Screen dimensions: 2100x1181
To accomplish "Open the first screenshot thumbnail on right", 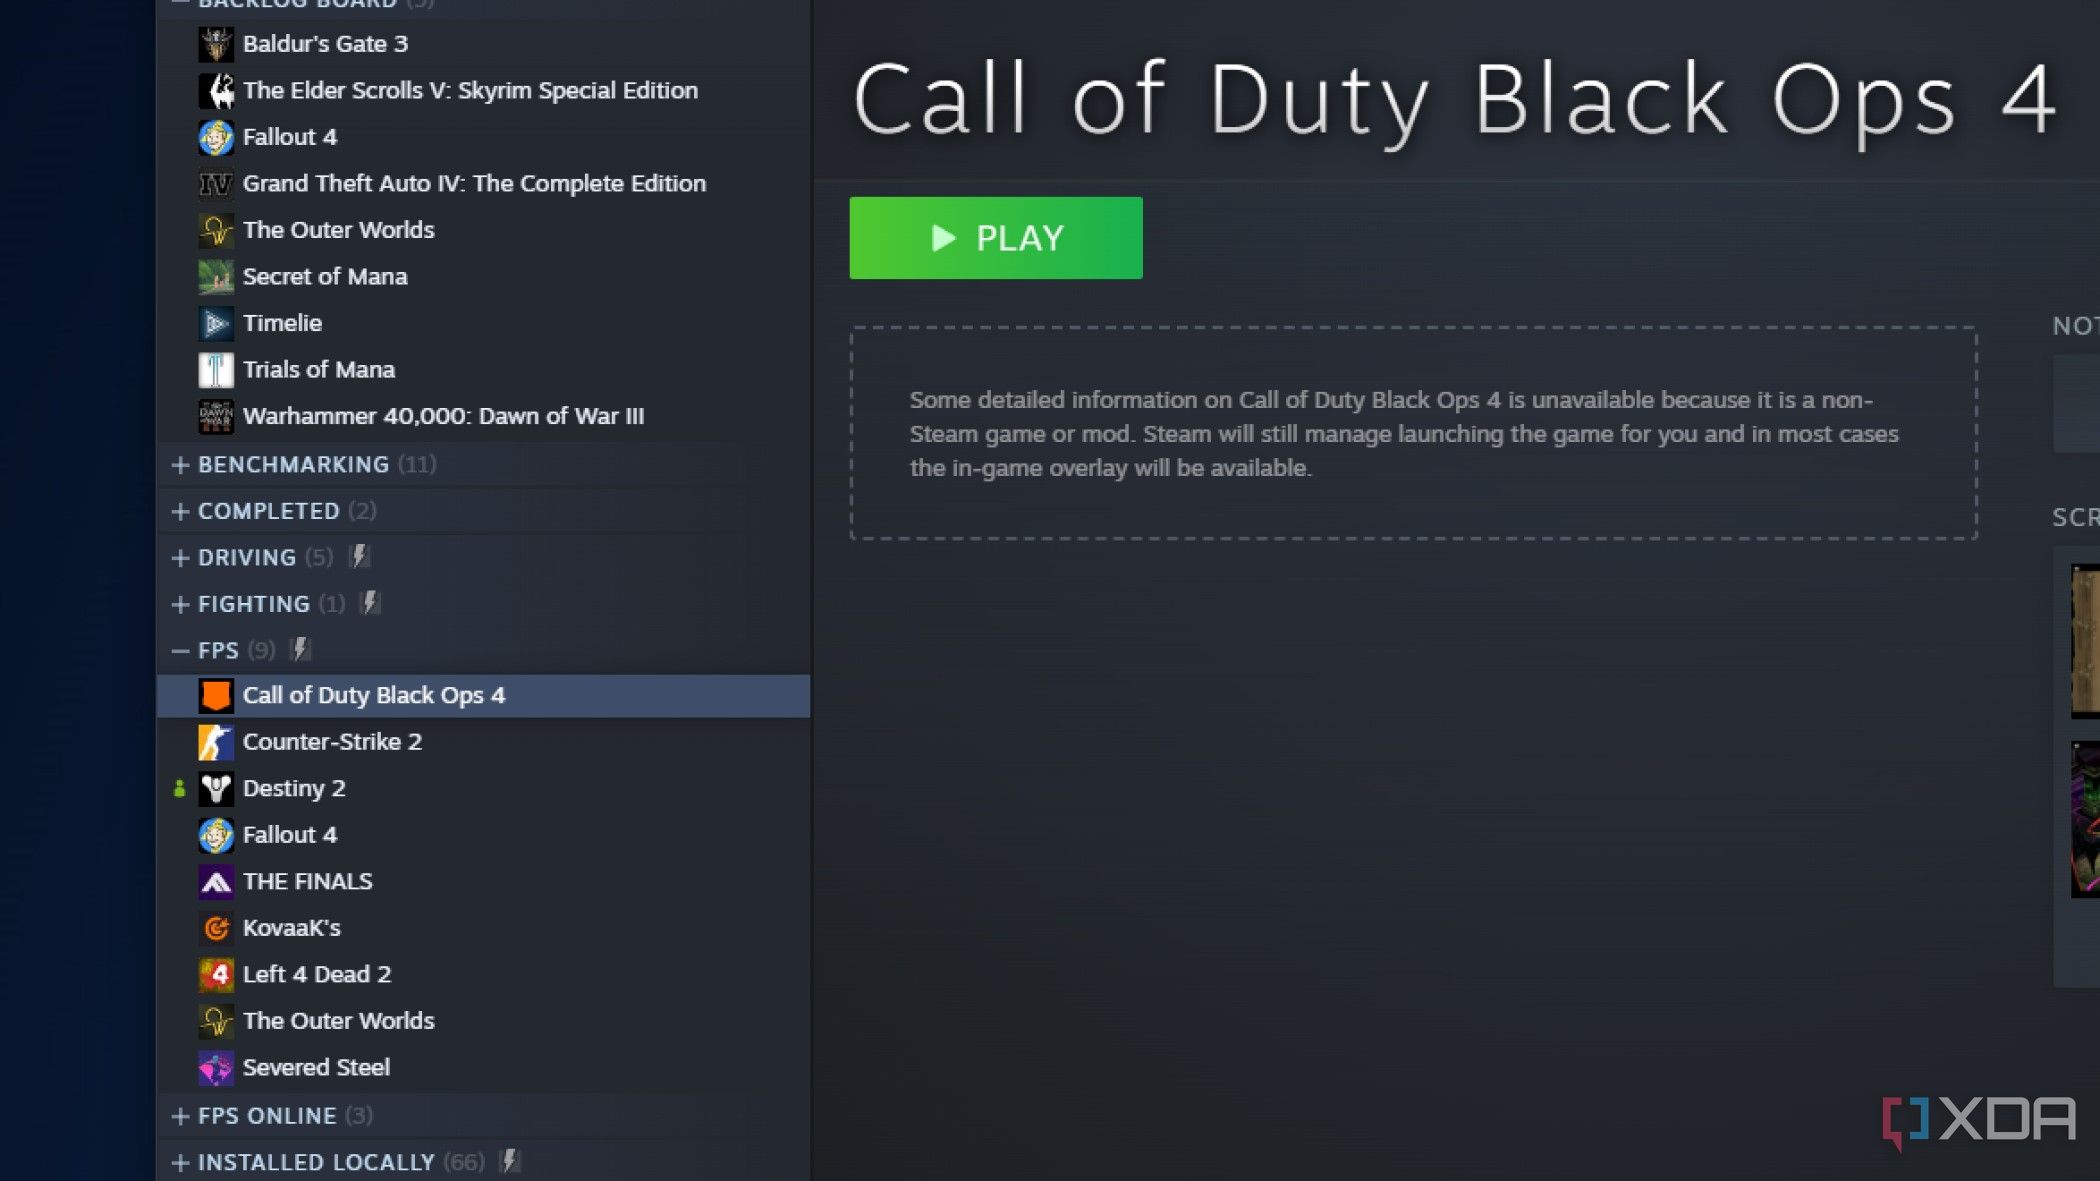I will pos(2085,641).
